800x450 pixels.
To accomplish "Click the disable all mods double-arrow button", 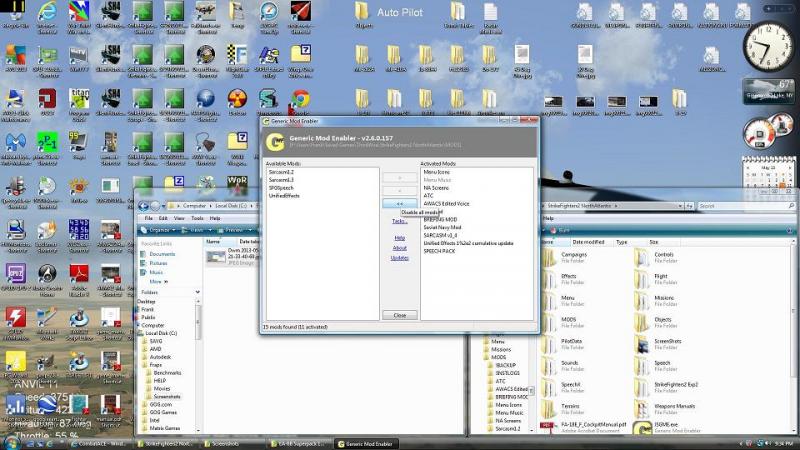I will coord(399,203).
